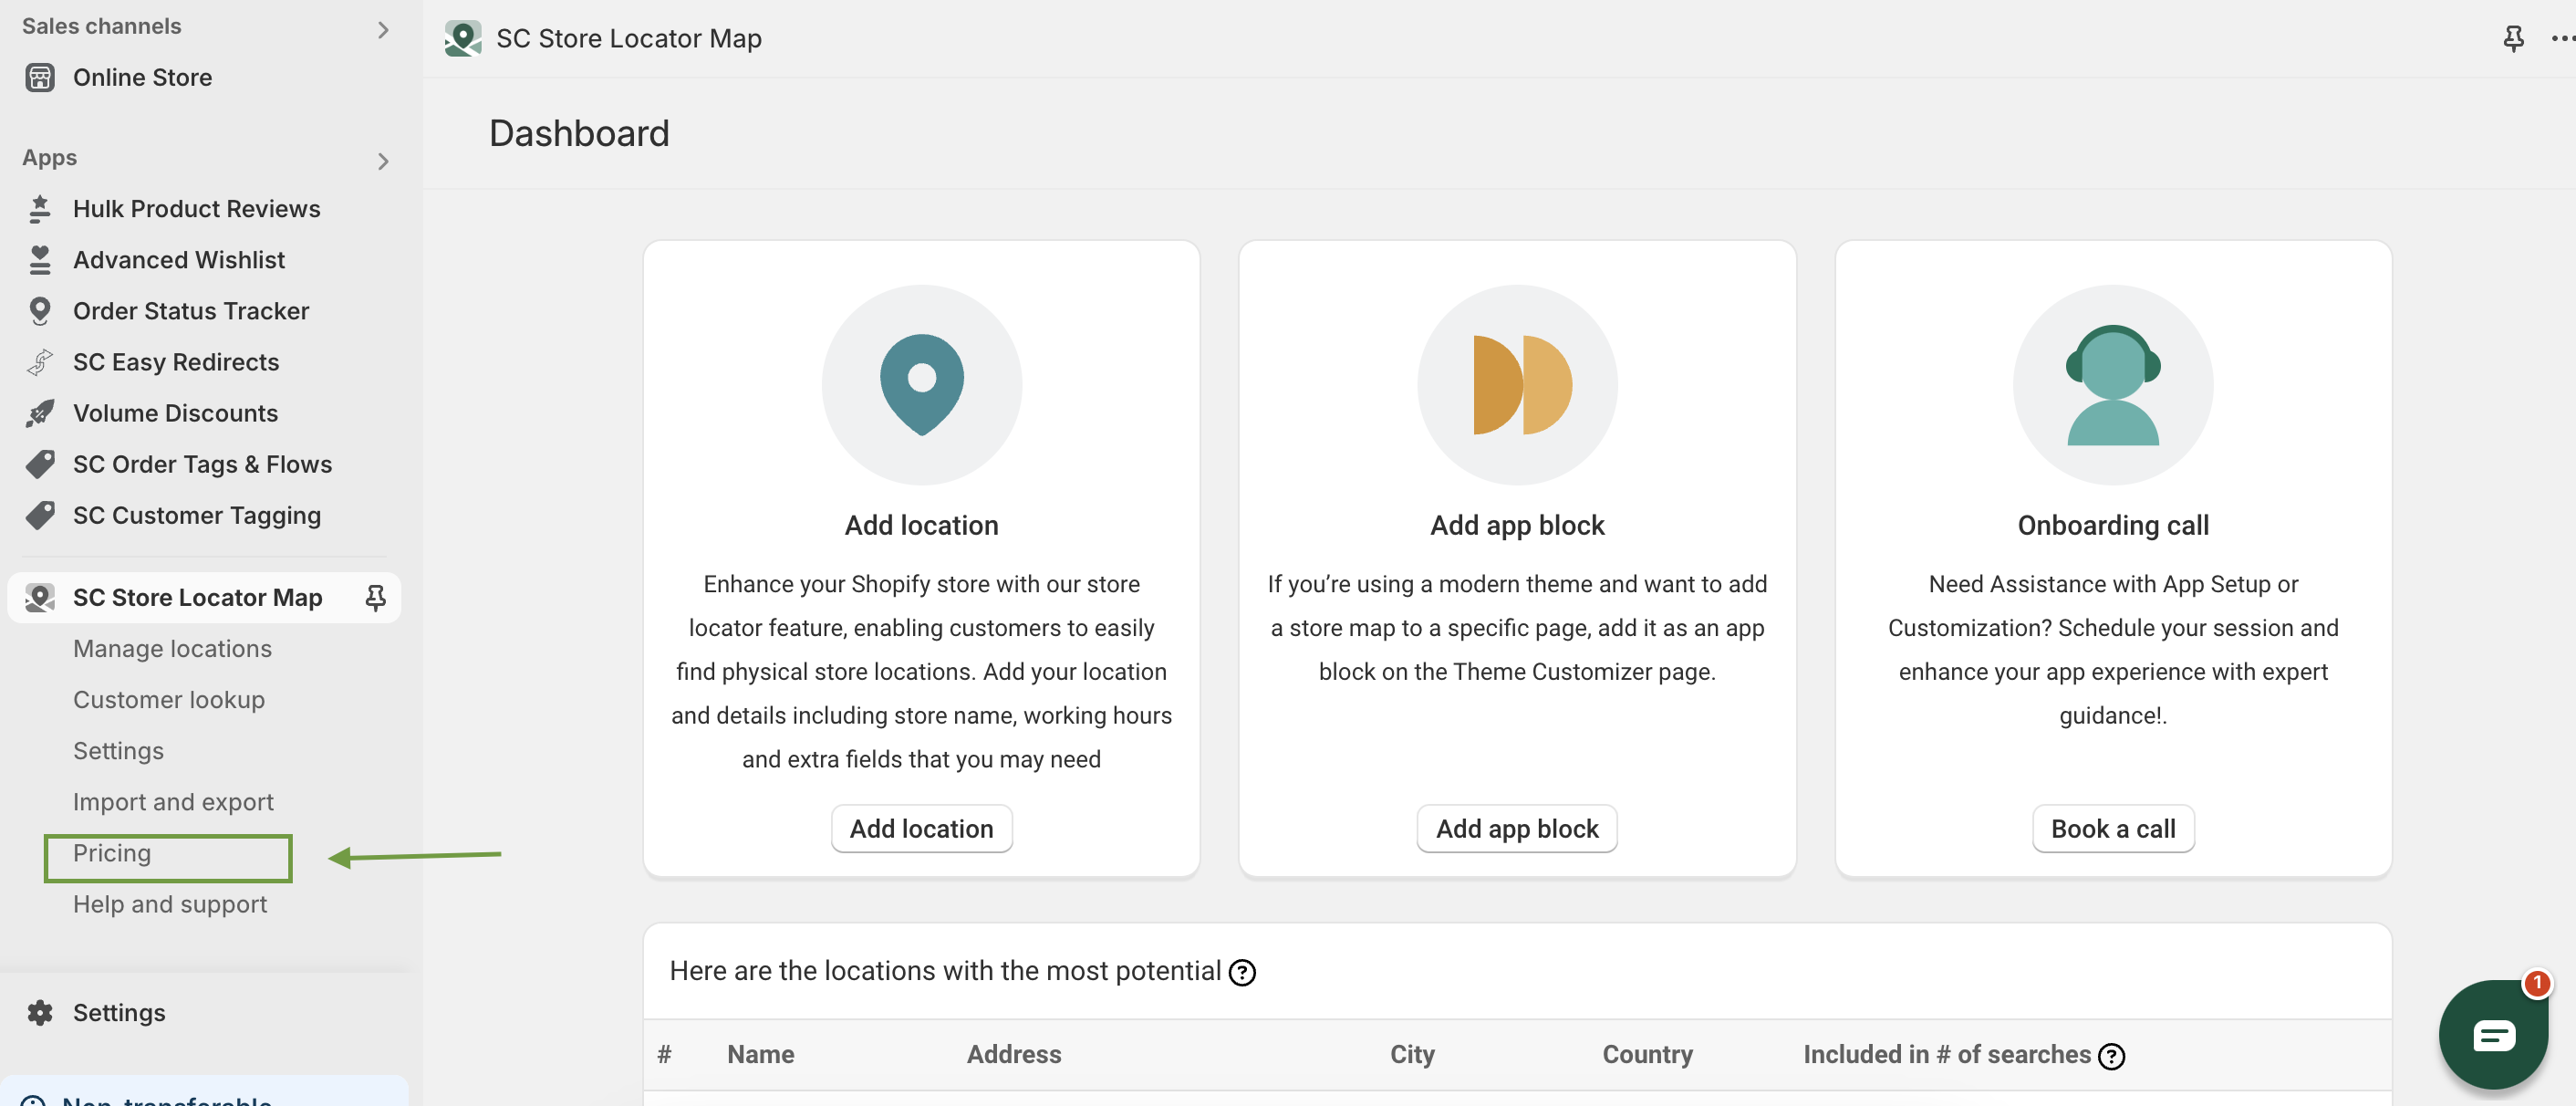
Task: Click pin icon in top app header
Action: coord(2512,38)
